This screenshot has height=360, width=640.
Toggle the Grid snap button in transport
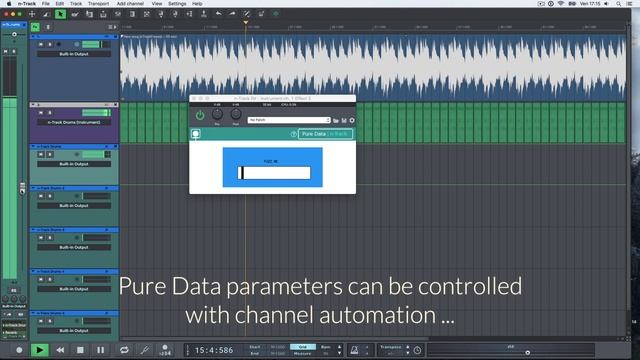pos(302,347)
